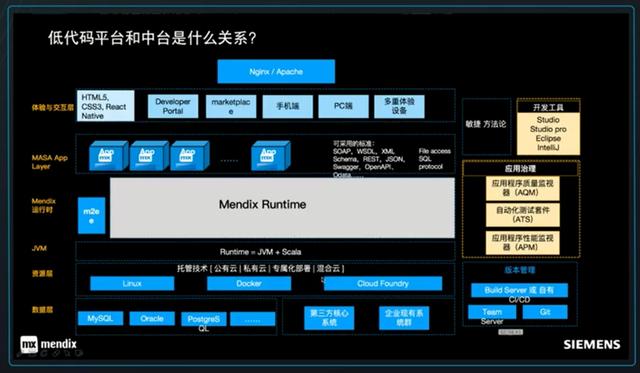The height and width of the screenshot is (373, 640).
Task: Click the Oracle database box
Action: pyautogui.click(x=152, y=318)
